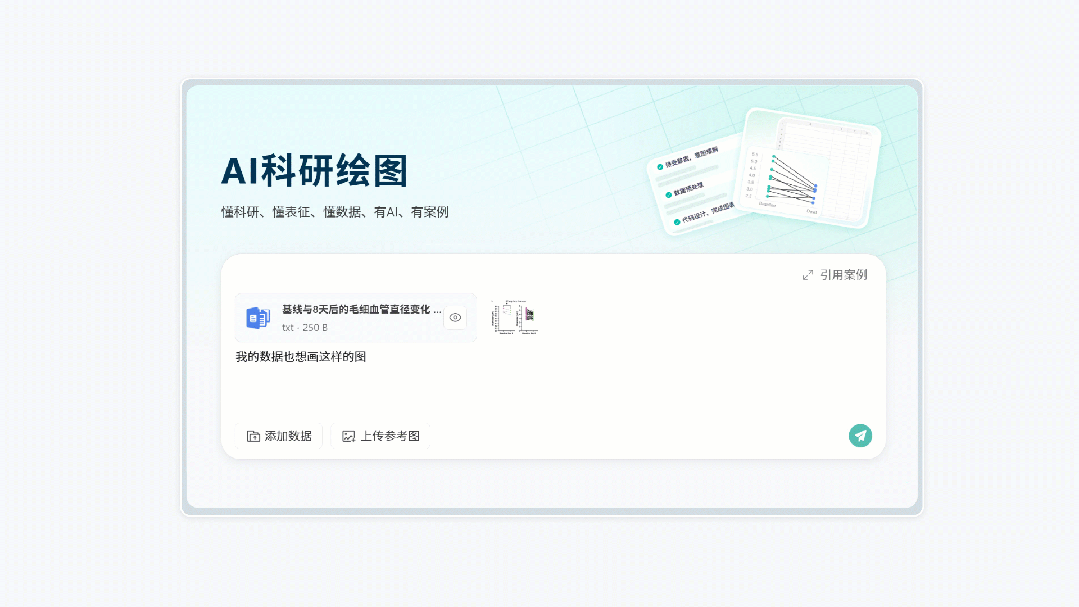Click the expand arrows icon beside 引用案例
The image size is (1079, 607).
808,275
